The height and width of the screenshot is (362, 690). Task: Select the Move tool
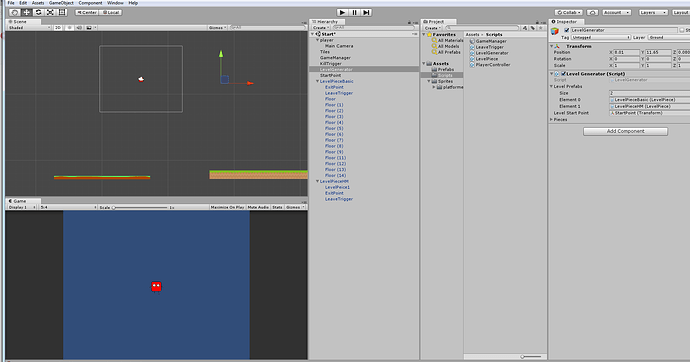coord(26,12)
